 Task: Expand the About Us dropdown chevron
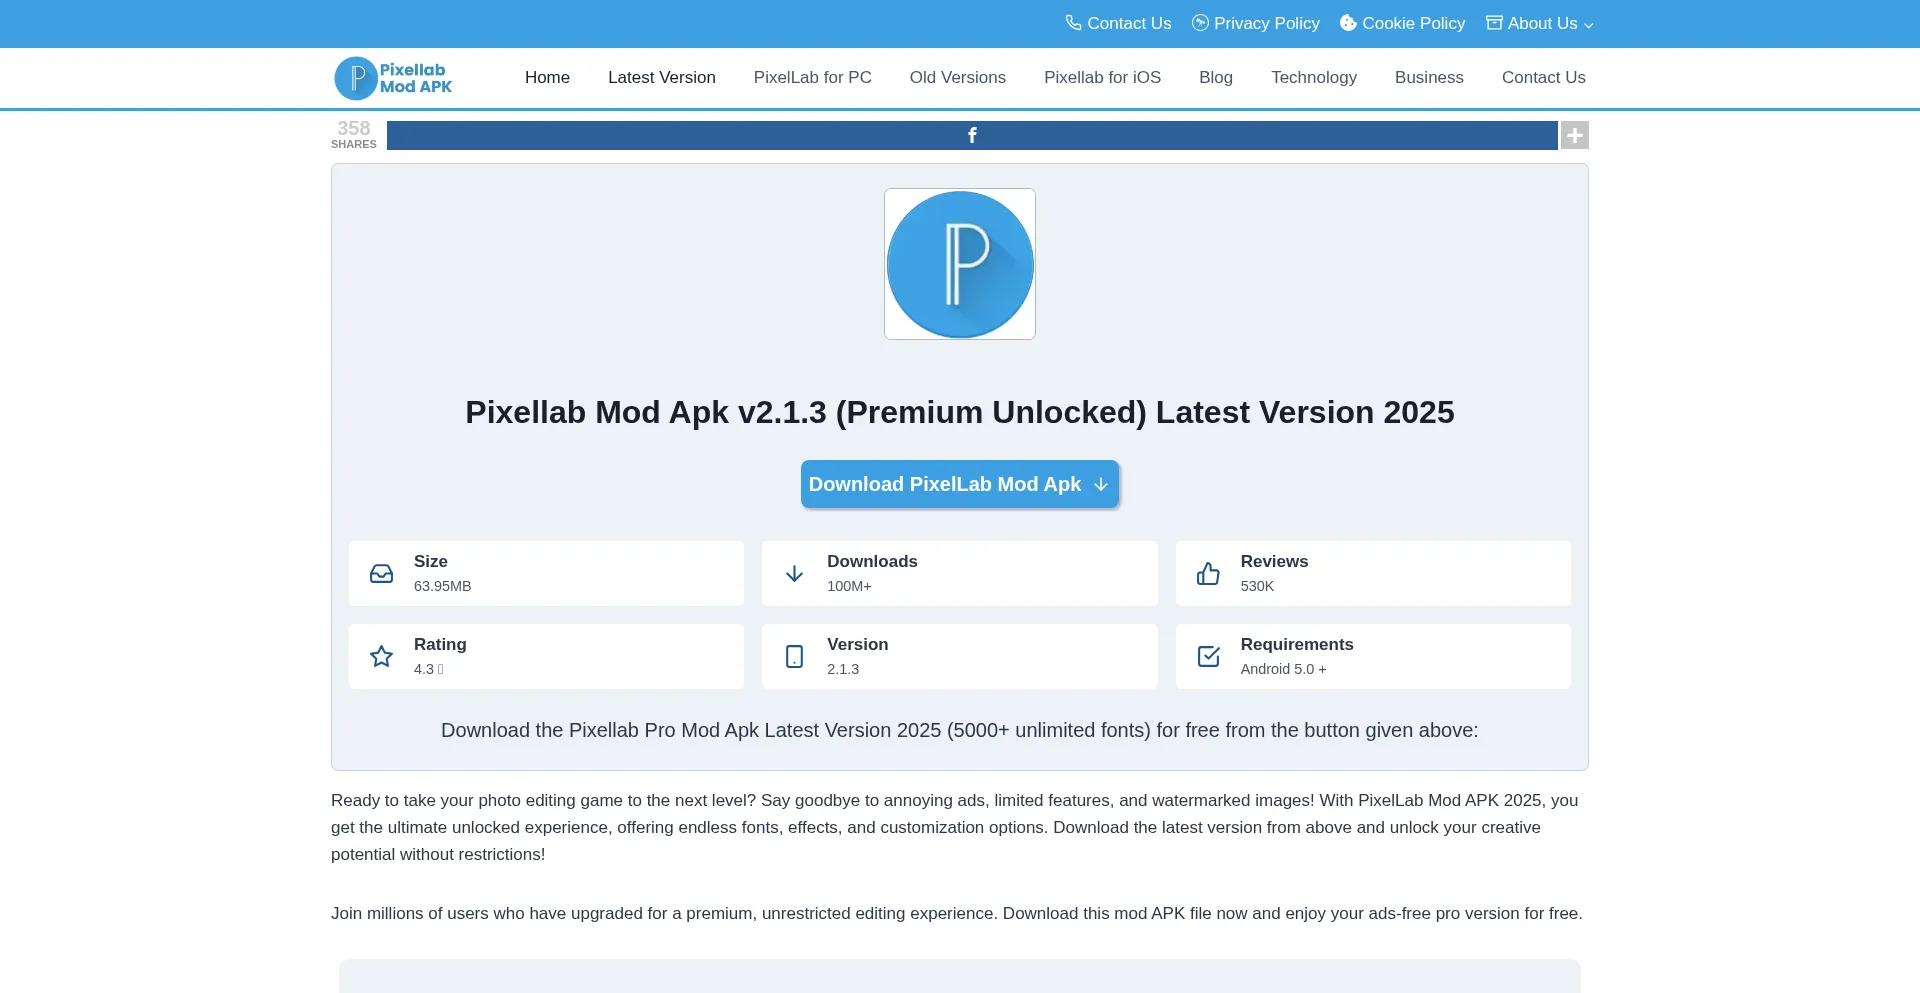[x=1588, y=25]
